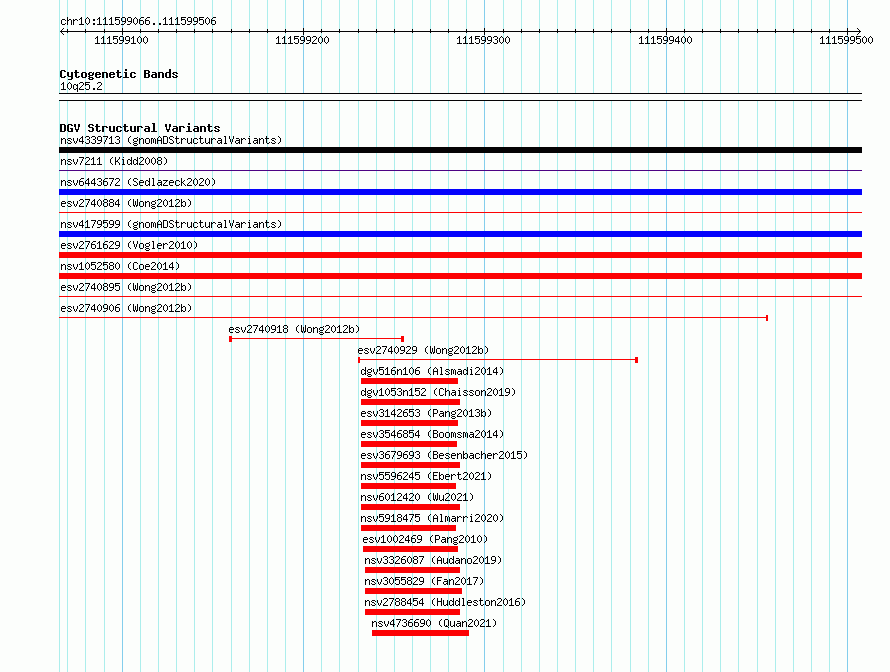Select the red nsv2788454 variant bar
This screenshot has width=890, height=672.
(x=413, y=612)
